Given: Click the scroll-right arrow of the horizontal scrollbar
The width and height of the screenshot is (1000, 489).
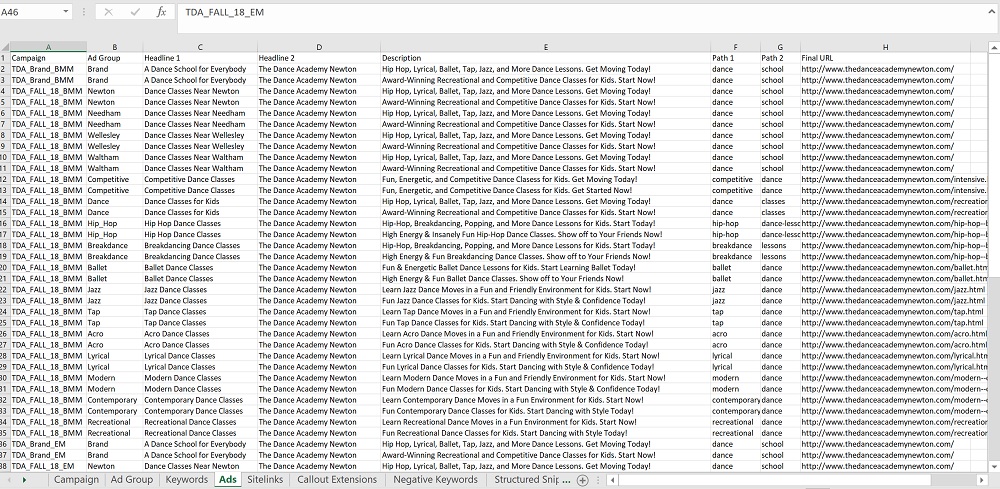Looking at the screenshot, I should 982,480.
